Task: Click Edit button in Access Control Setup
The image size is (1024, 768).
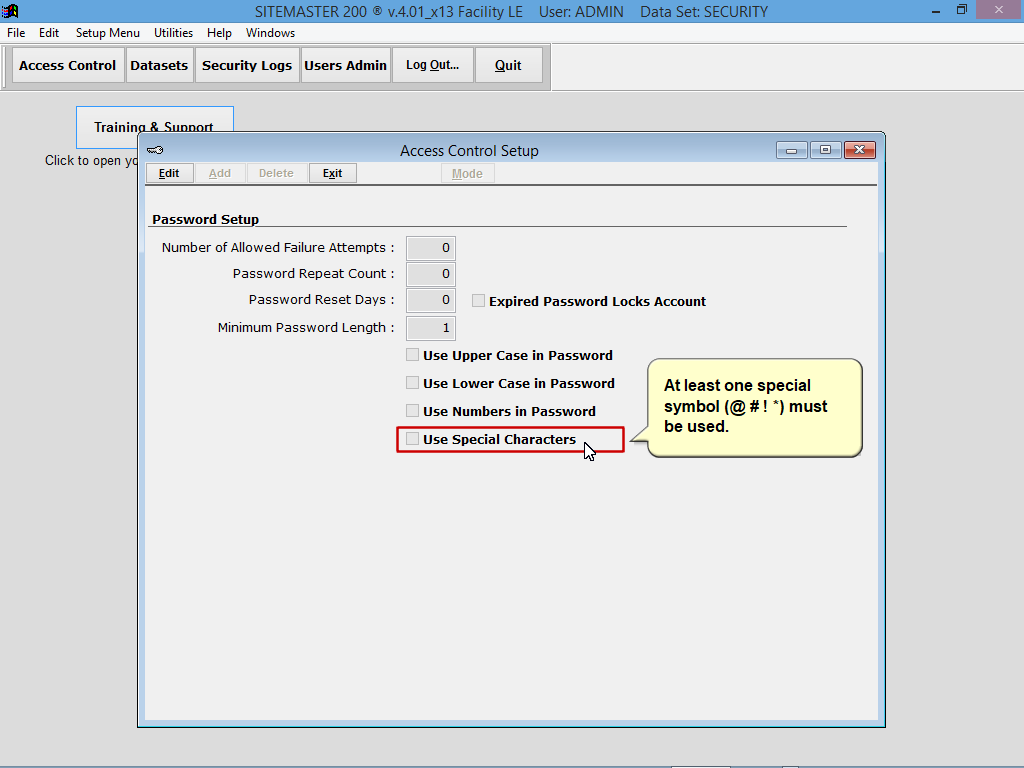Action: (x=169, y=173)
